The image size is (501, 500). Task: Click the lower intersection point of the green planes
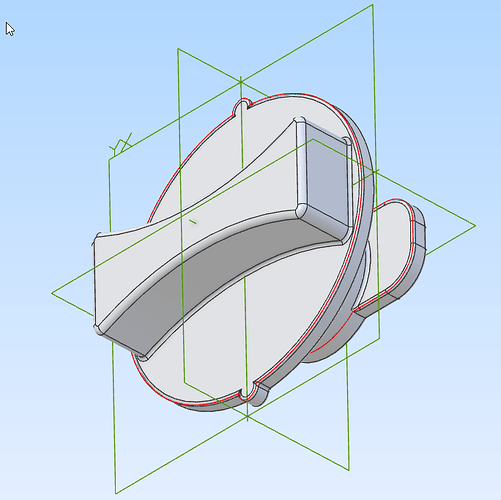pos(247,417)
